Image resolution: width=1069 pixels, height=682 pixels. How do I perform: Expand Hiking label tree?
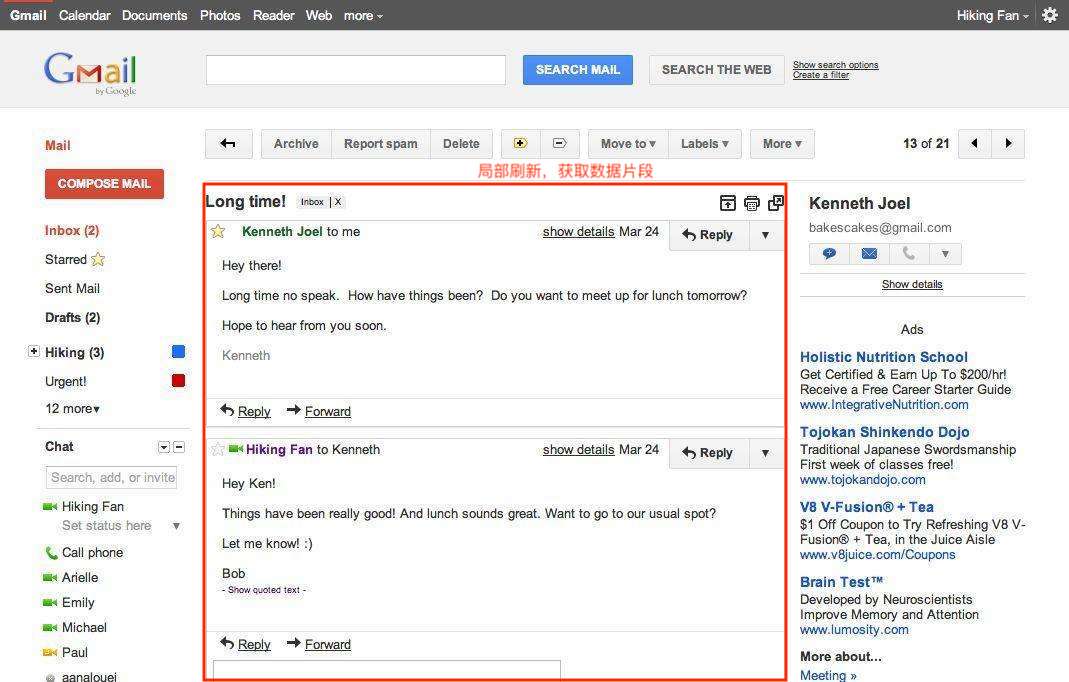tap(33, 351)
